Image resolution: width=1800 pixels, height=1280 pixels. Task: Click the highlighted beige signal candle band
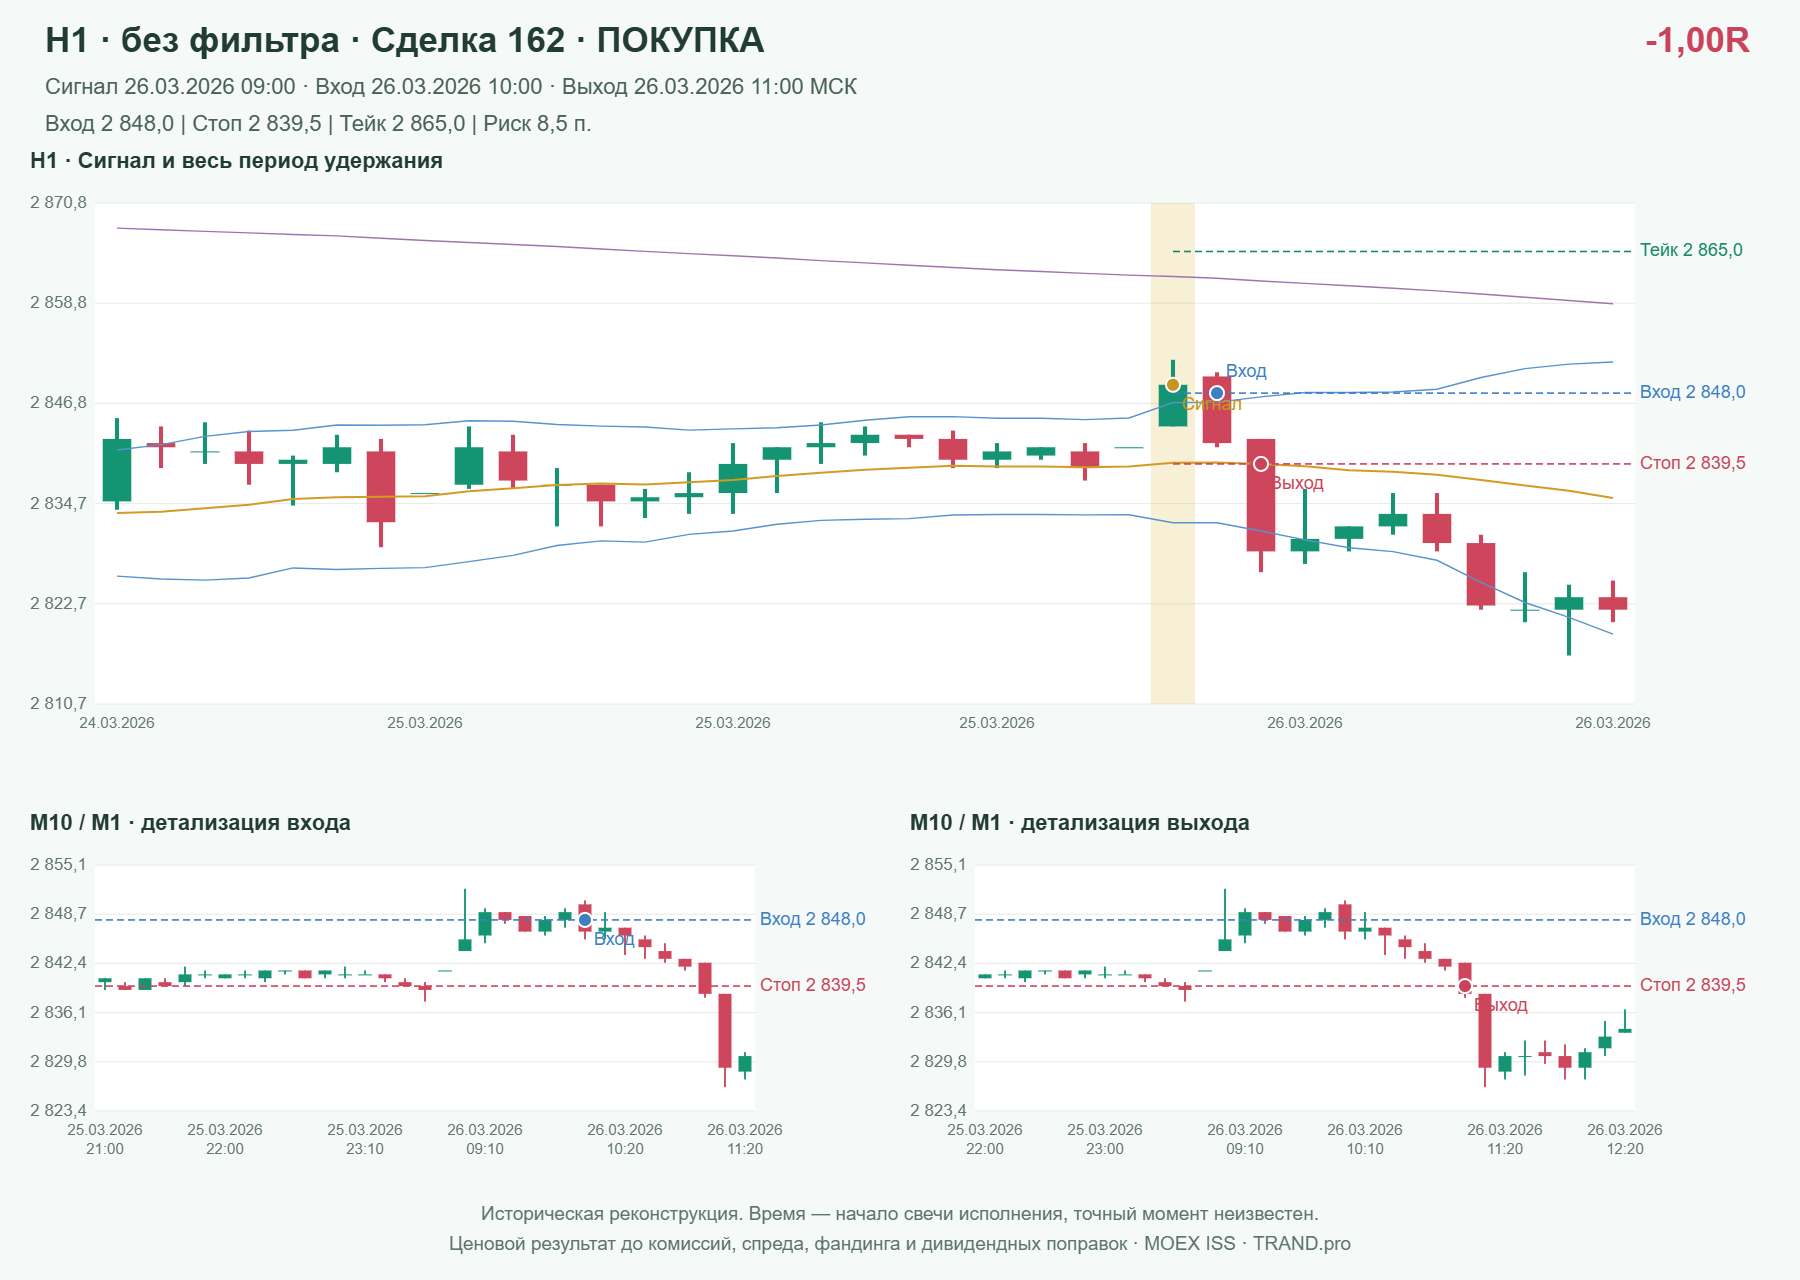[1173, 453]
